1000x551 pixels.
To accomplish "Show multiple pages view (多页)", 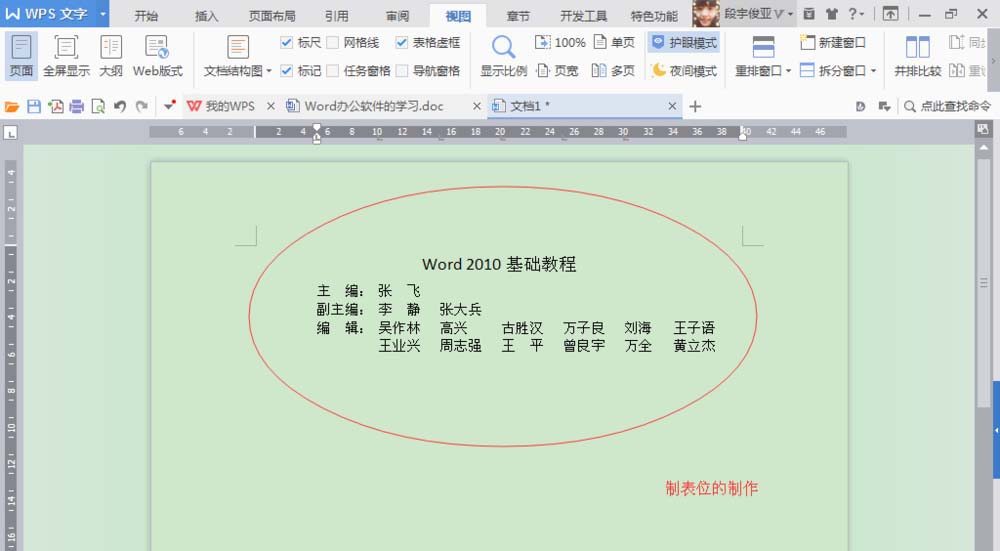I will 613,71.
